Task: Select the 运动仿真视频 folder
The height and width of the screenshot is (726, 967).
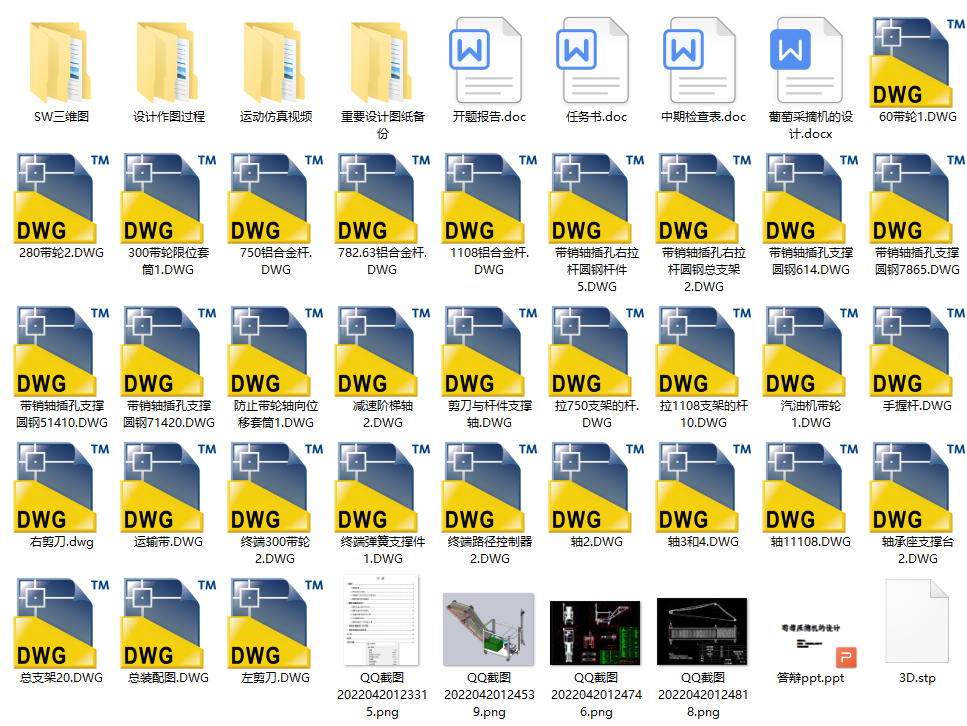Action: (275, 60)
